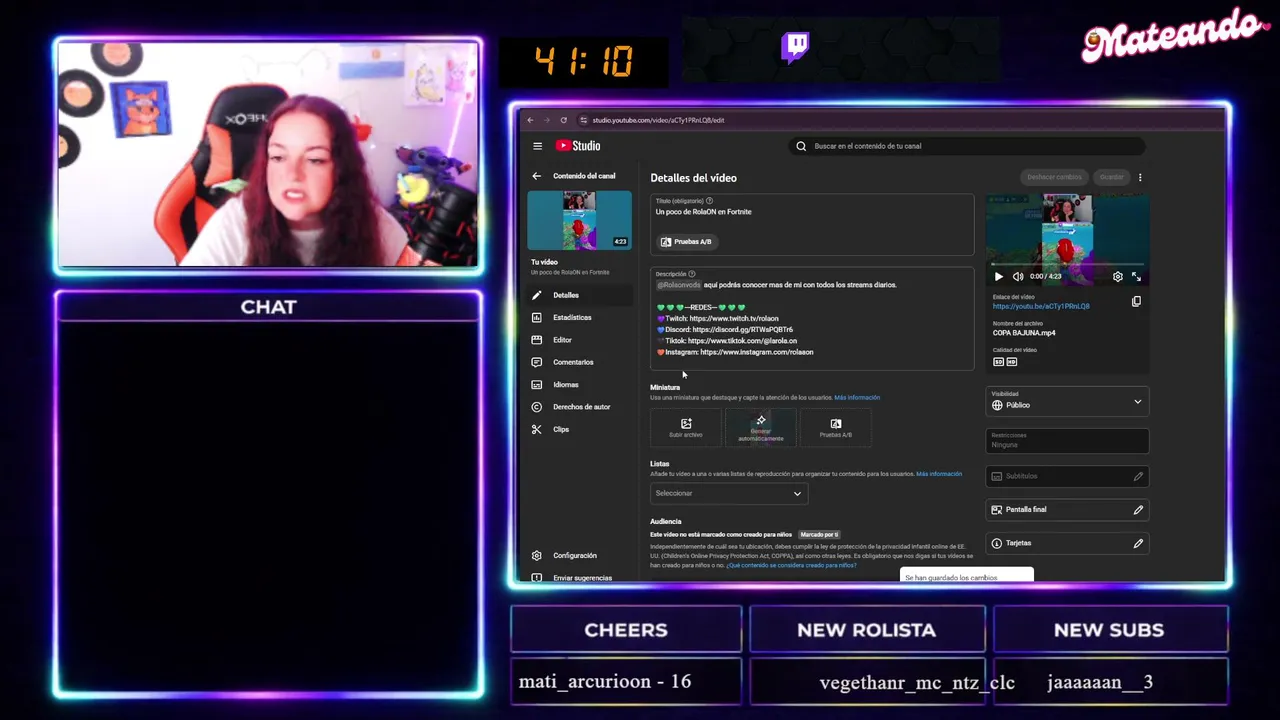Open the Clips sidebar section

coord(580,429)
